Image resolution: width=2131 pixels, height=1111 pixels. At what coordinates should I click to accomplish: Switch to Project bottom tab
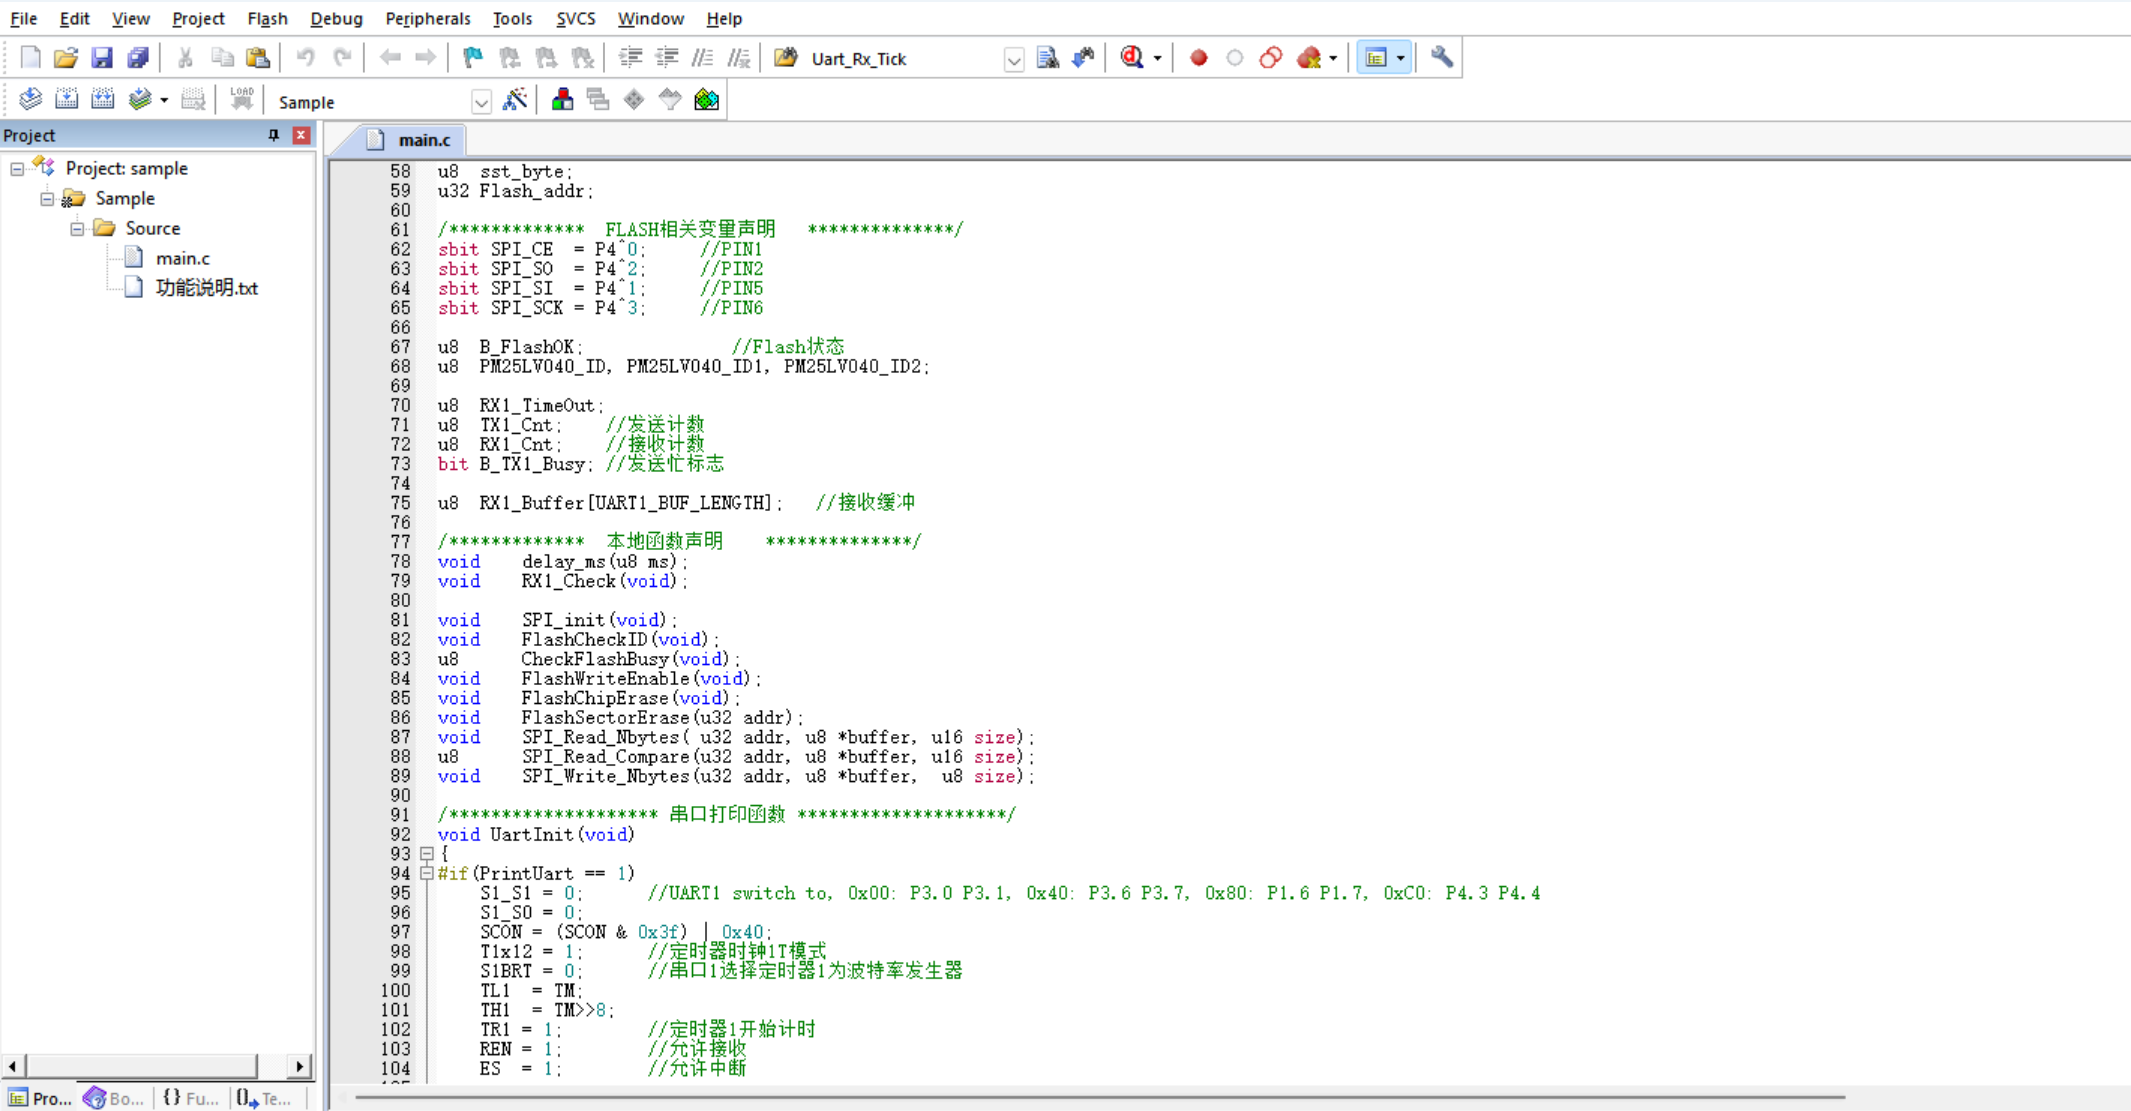[40, 1098]
